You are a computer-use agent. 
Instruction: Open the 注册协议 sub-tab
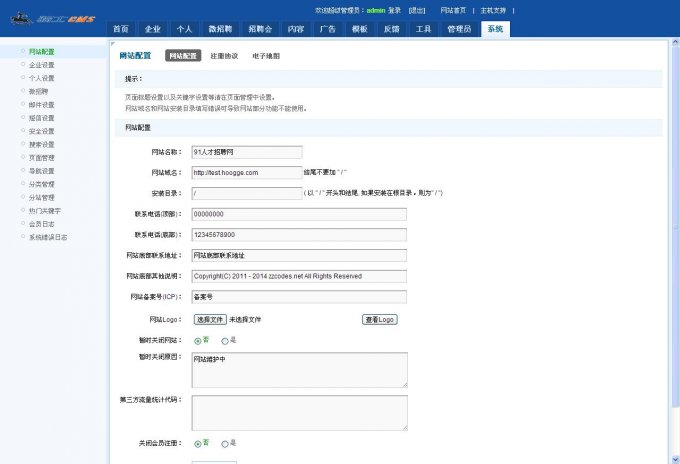[224, 56]
